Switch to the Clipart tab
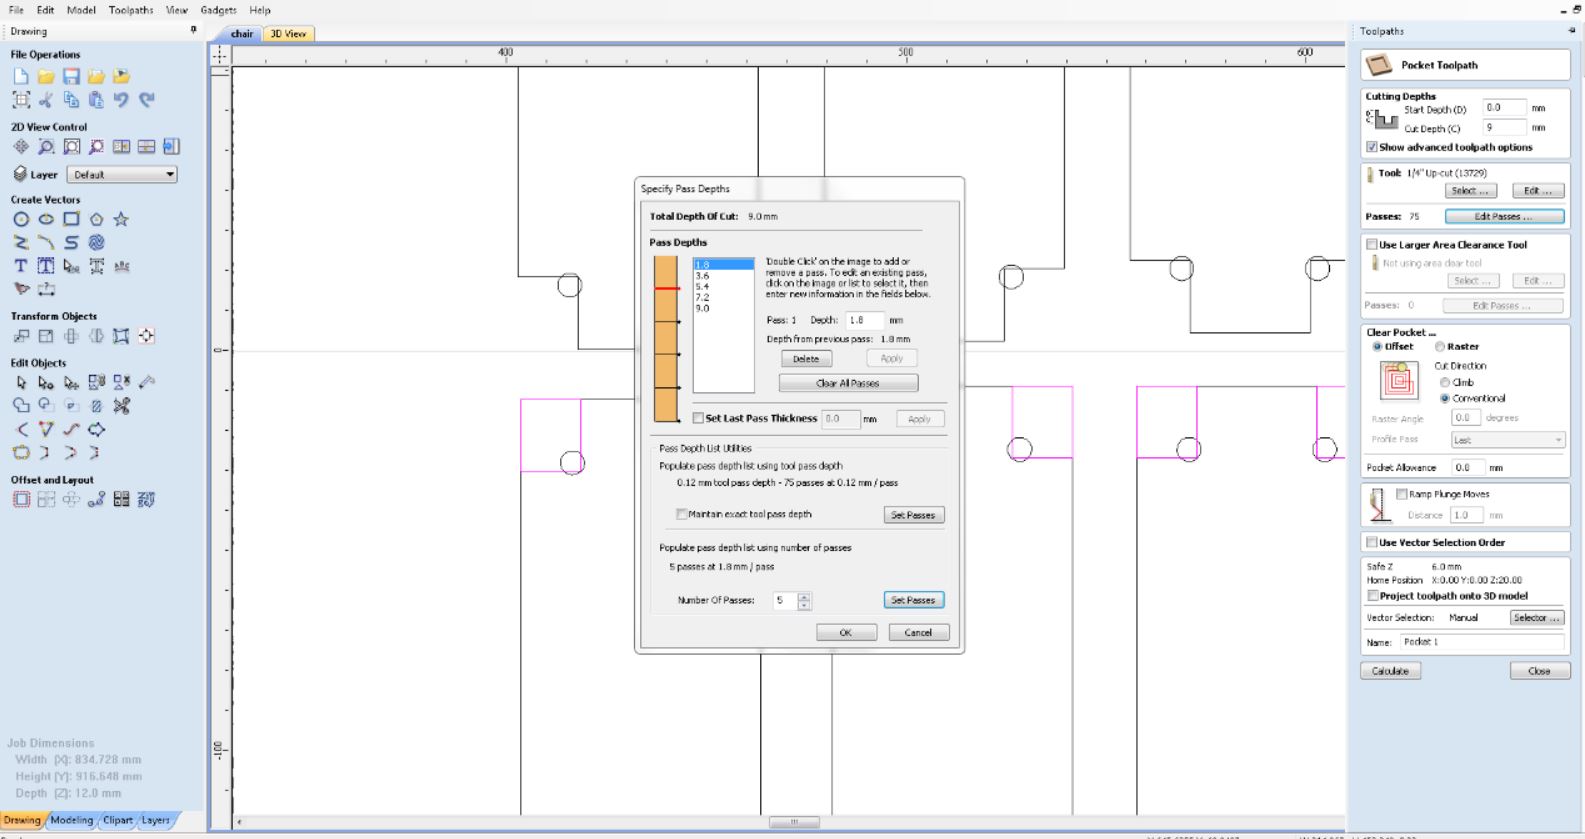This screenshot has width=1585, height=839. [118, 820]
